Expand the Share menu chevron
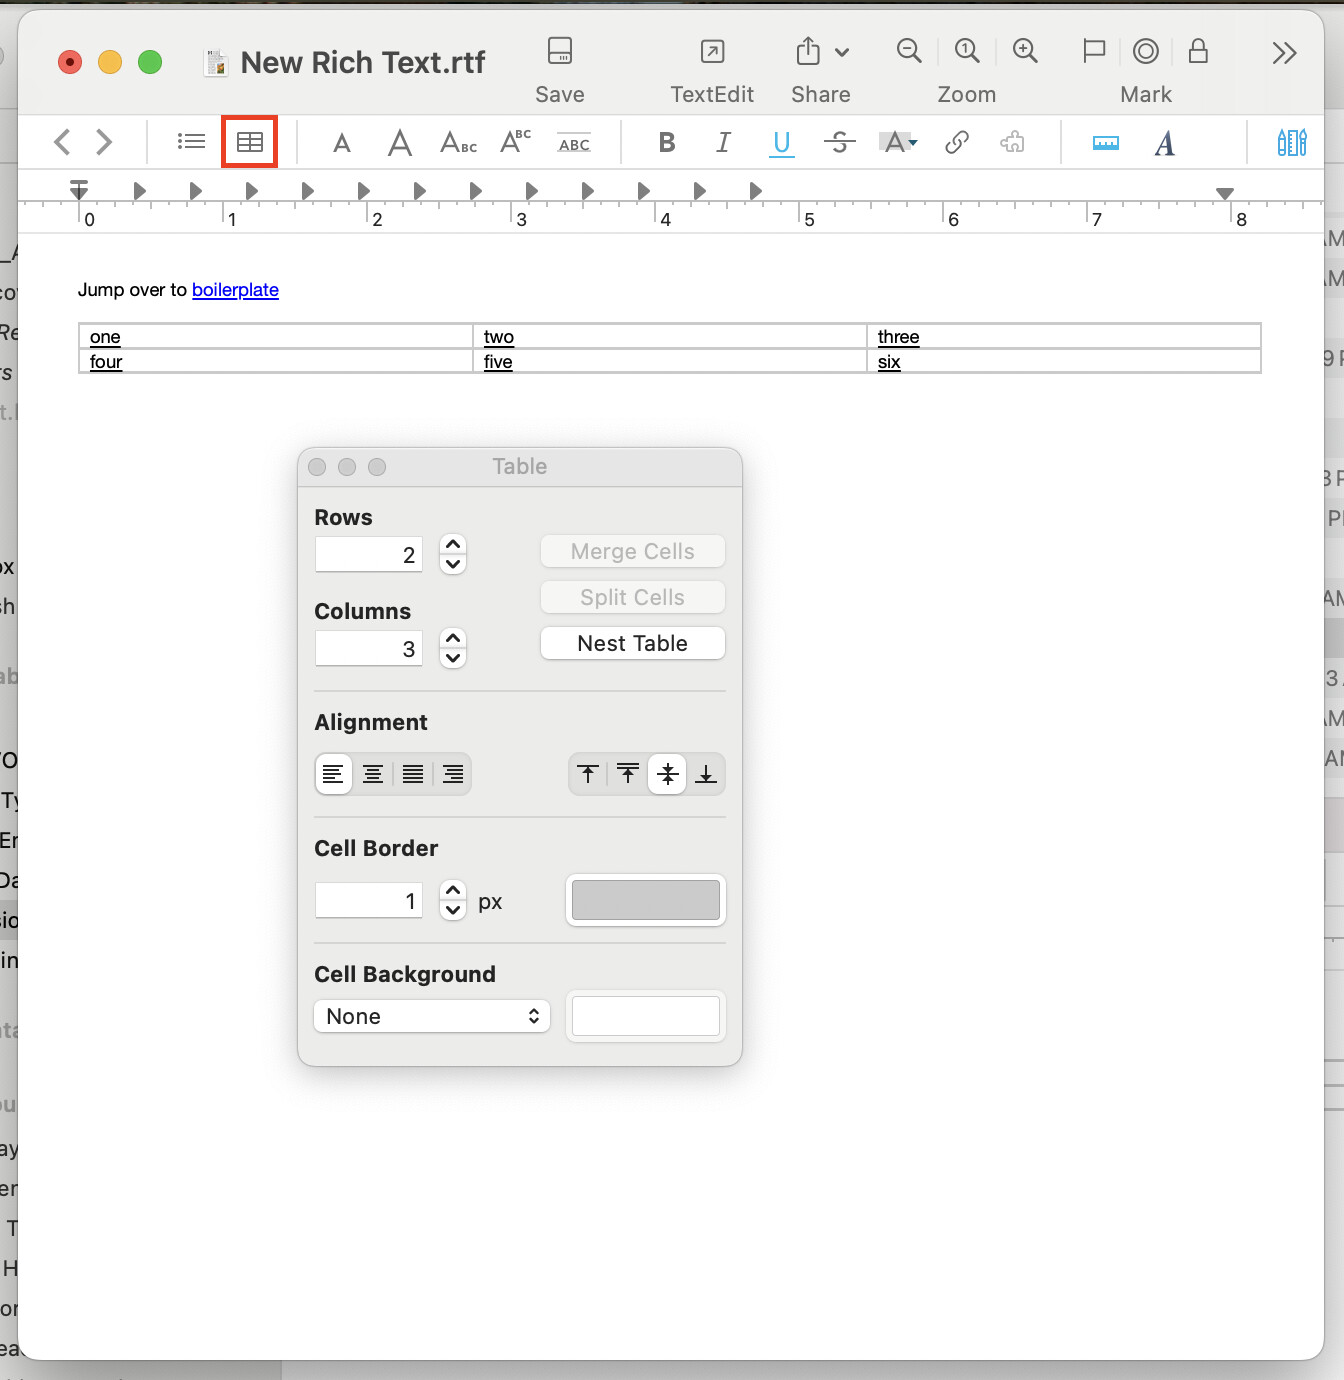The image size is (1344, 1380). tap(842, 52)
